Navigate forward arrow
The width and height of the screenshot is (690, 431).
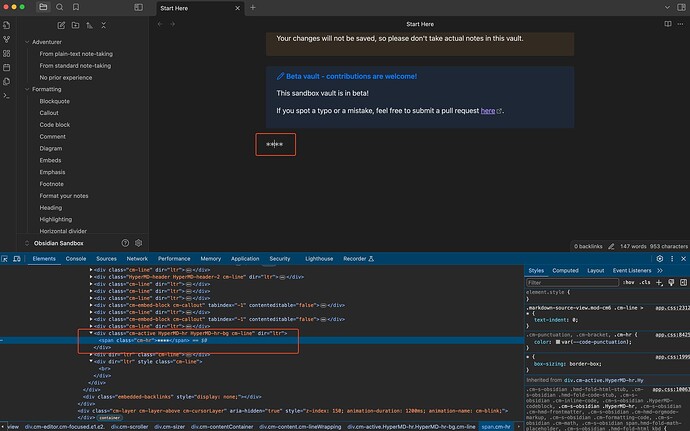[x=172, y=24]
